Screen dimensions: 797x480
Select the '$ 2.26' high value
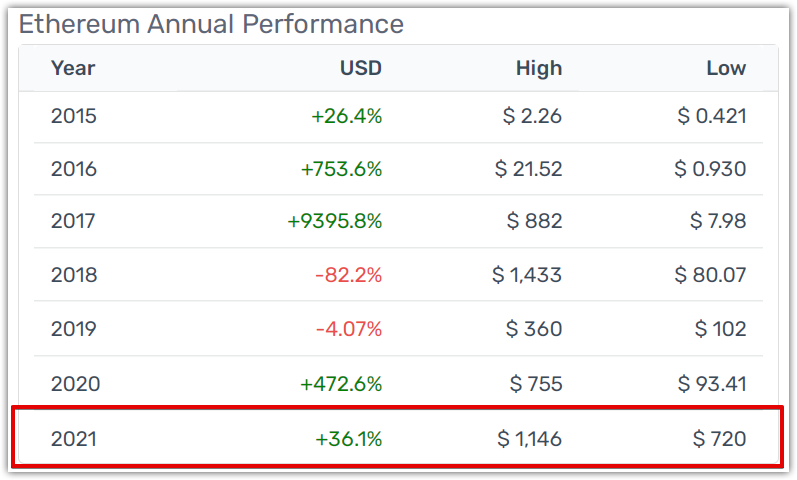pos(532,116)
